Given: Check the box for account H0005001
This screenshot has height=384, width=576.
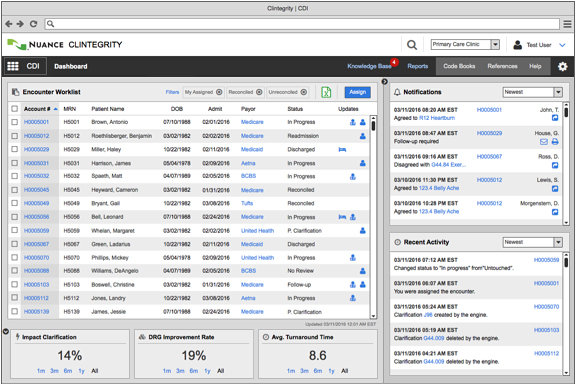Looking at the screenshot, I should 14,122.
